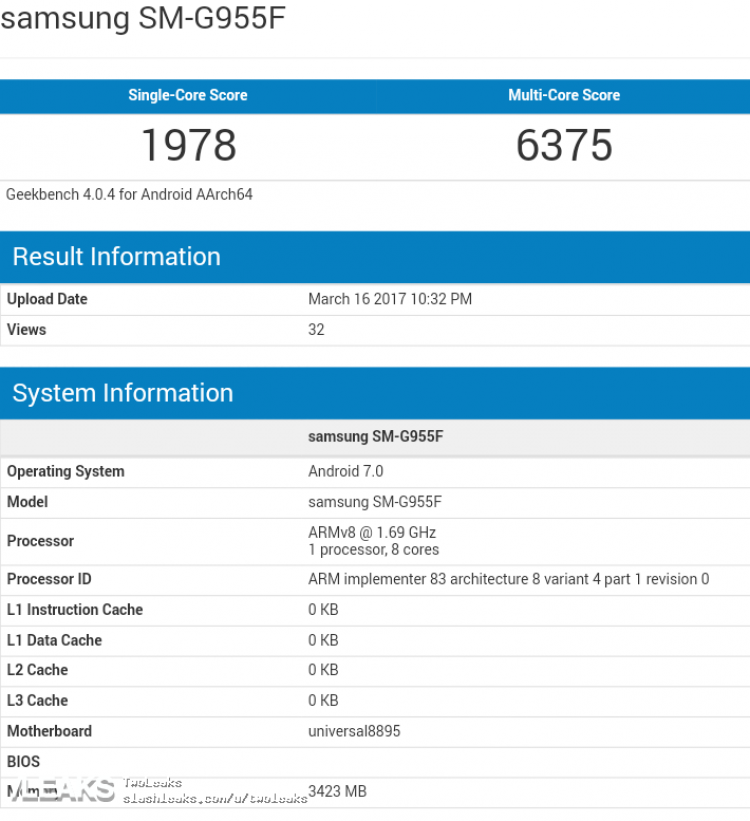This screenshot has width=750, height=821.
Task: Click the slashleaks.com/u/twoleaks watermark URL
Action: point(215,798)
